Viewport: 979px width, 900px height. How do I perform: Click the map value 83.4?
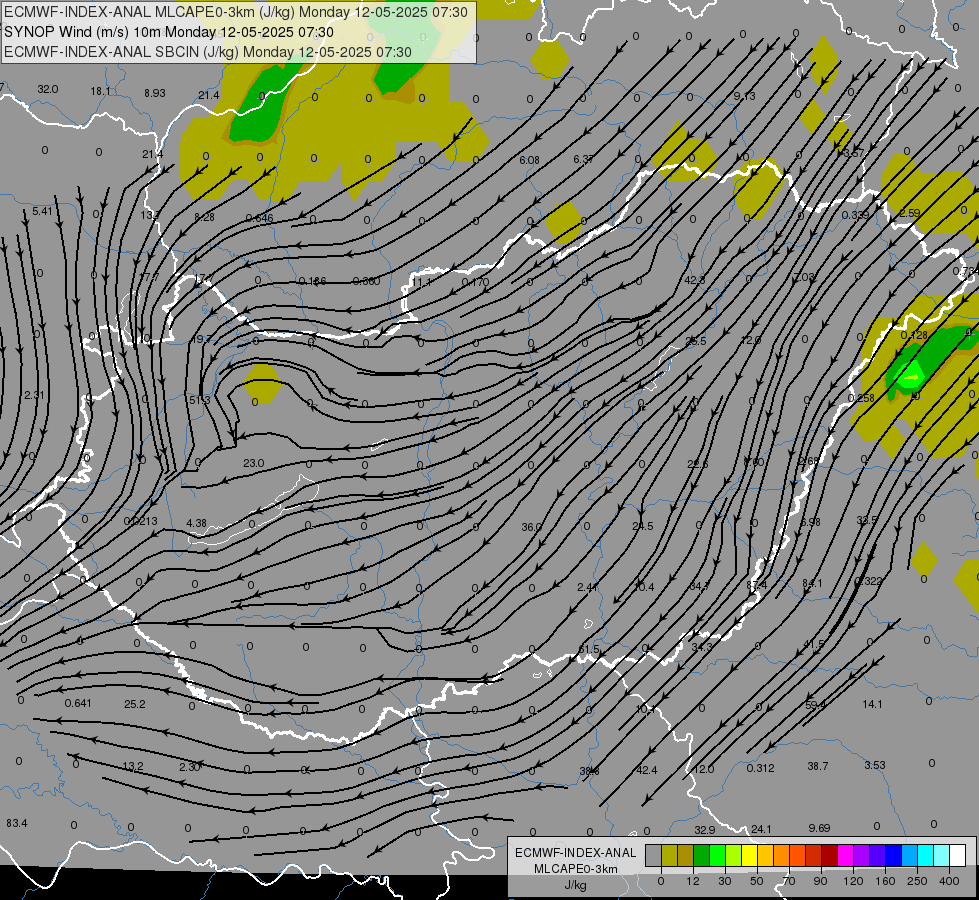[17, 823]
